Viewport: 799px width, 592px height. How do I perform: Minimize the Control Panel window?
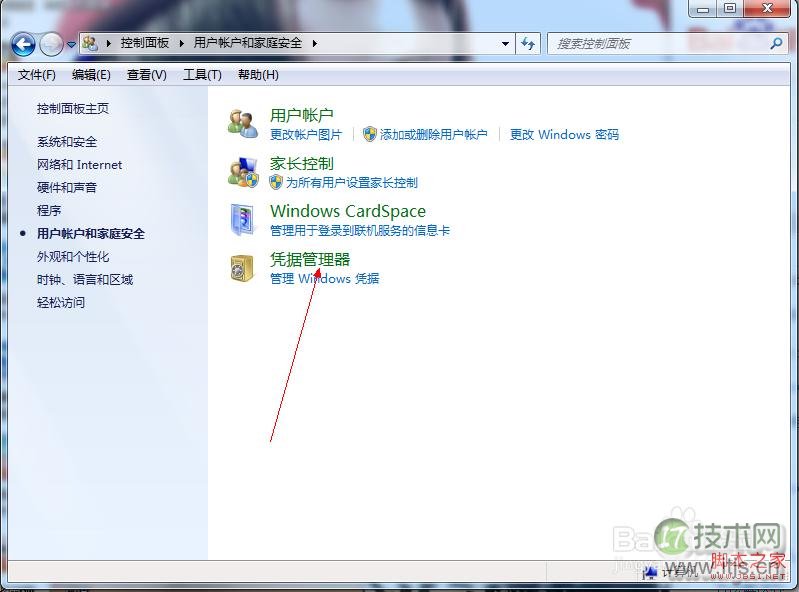coord(703,9)
